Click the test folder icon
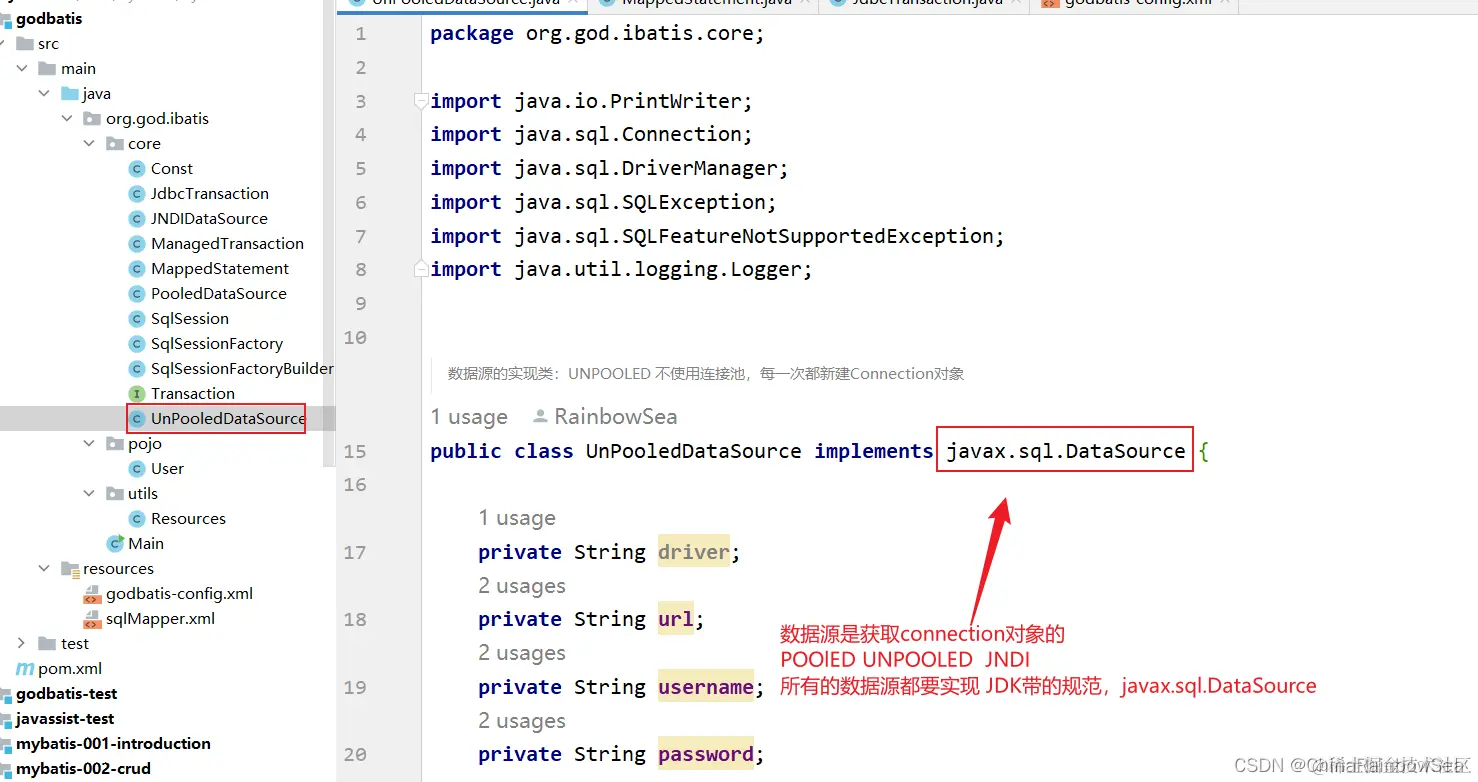This screenshot has height=782, width=1478. (47, 644)
